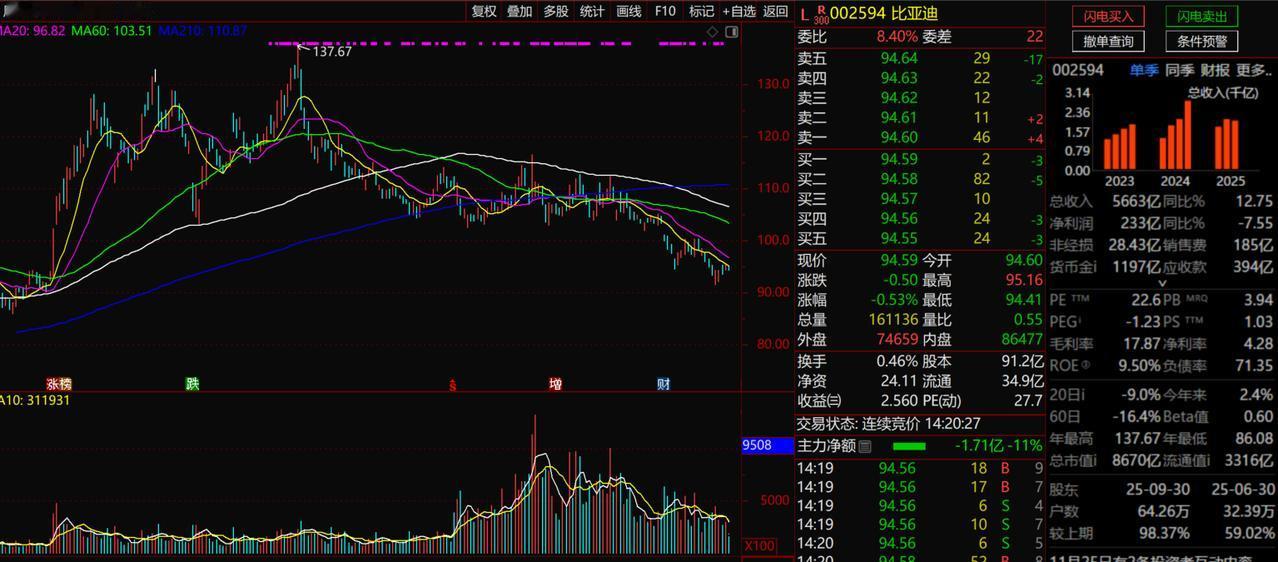Switch to the 单季 tab
Image resolution: width=1278 pixels, height=562 pixels.
click(1144, 70)
